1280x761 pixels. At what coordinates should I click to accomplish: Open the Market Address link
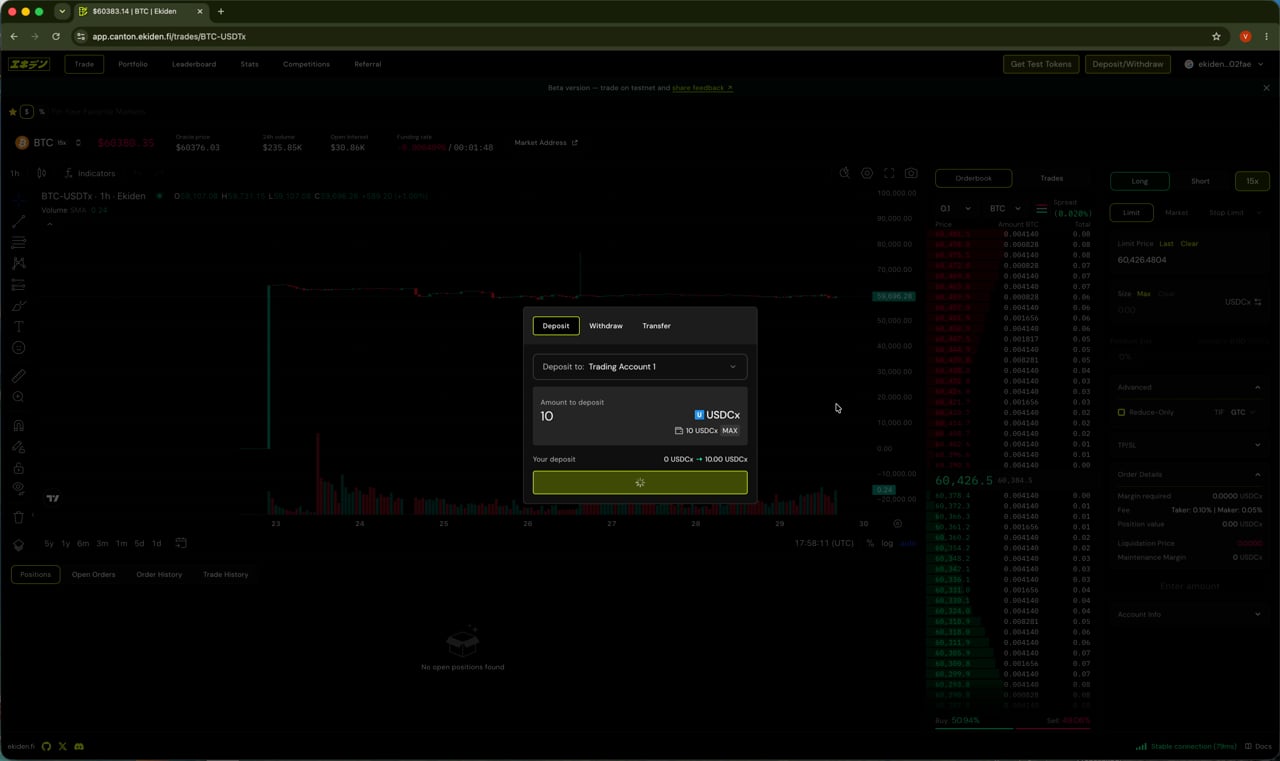pos(546,143)
